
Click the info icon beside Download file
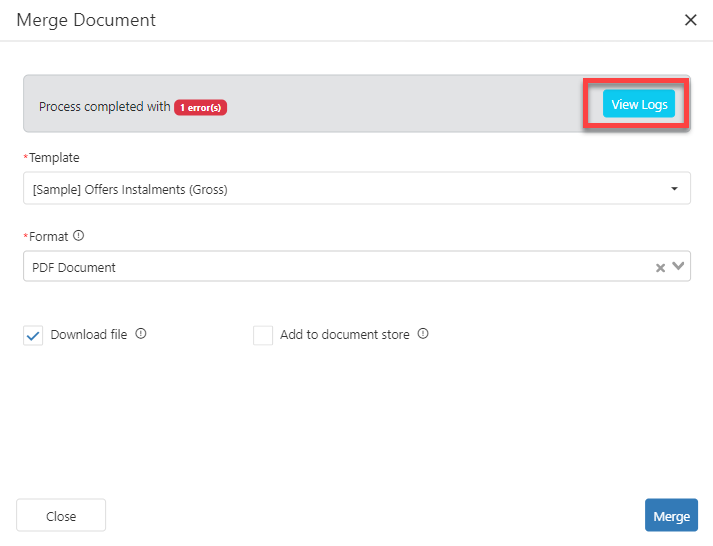point(141,335)
